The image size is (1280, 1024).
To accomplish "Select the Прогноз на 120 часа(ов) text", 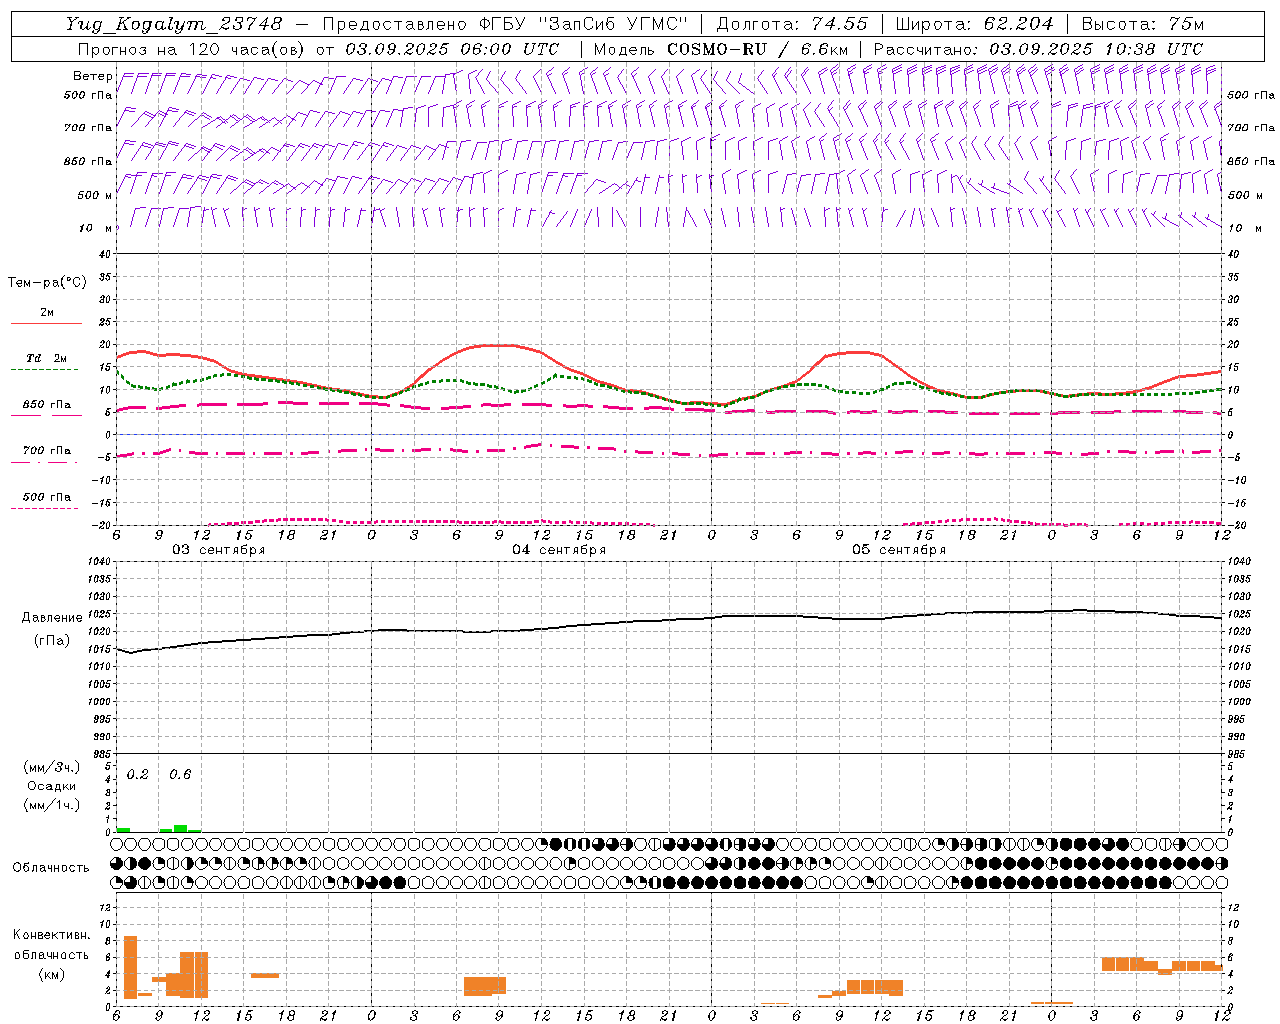I will 191,49.
